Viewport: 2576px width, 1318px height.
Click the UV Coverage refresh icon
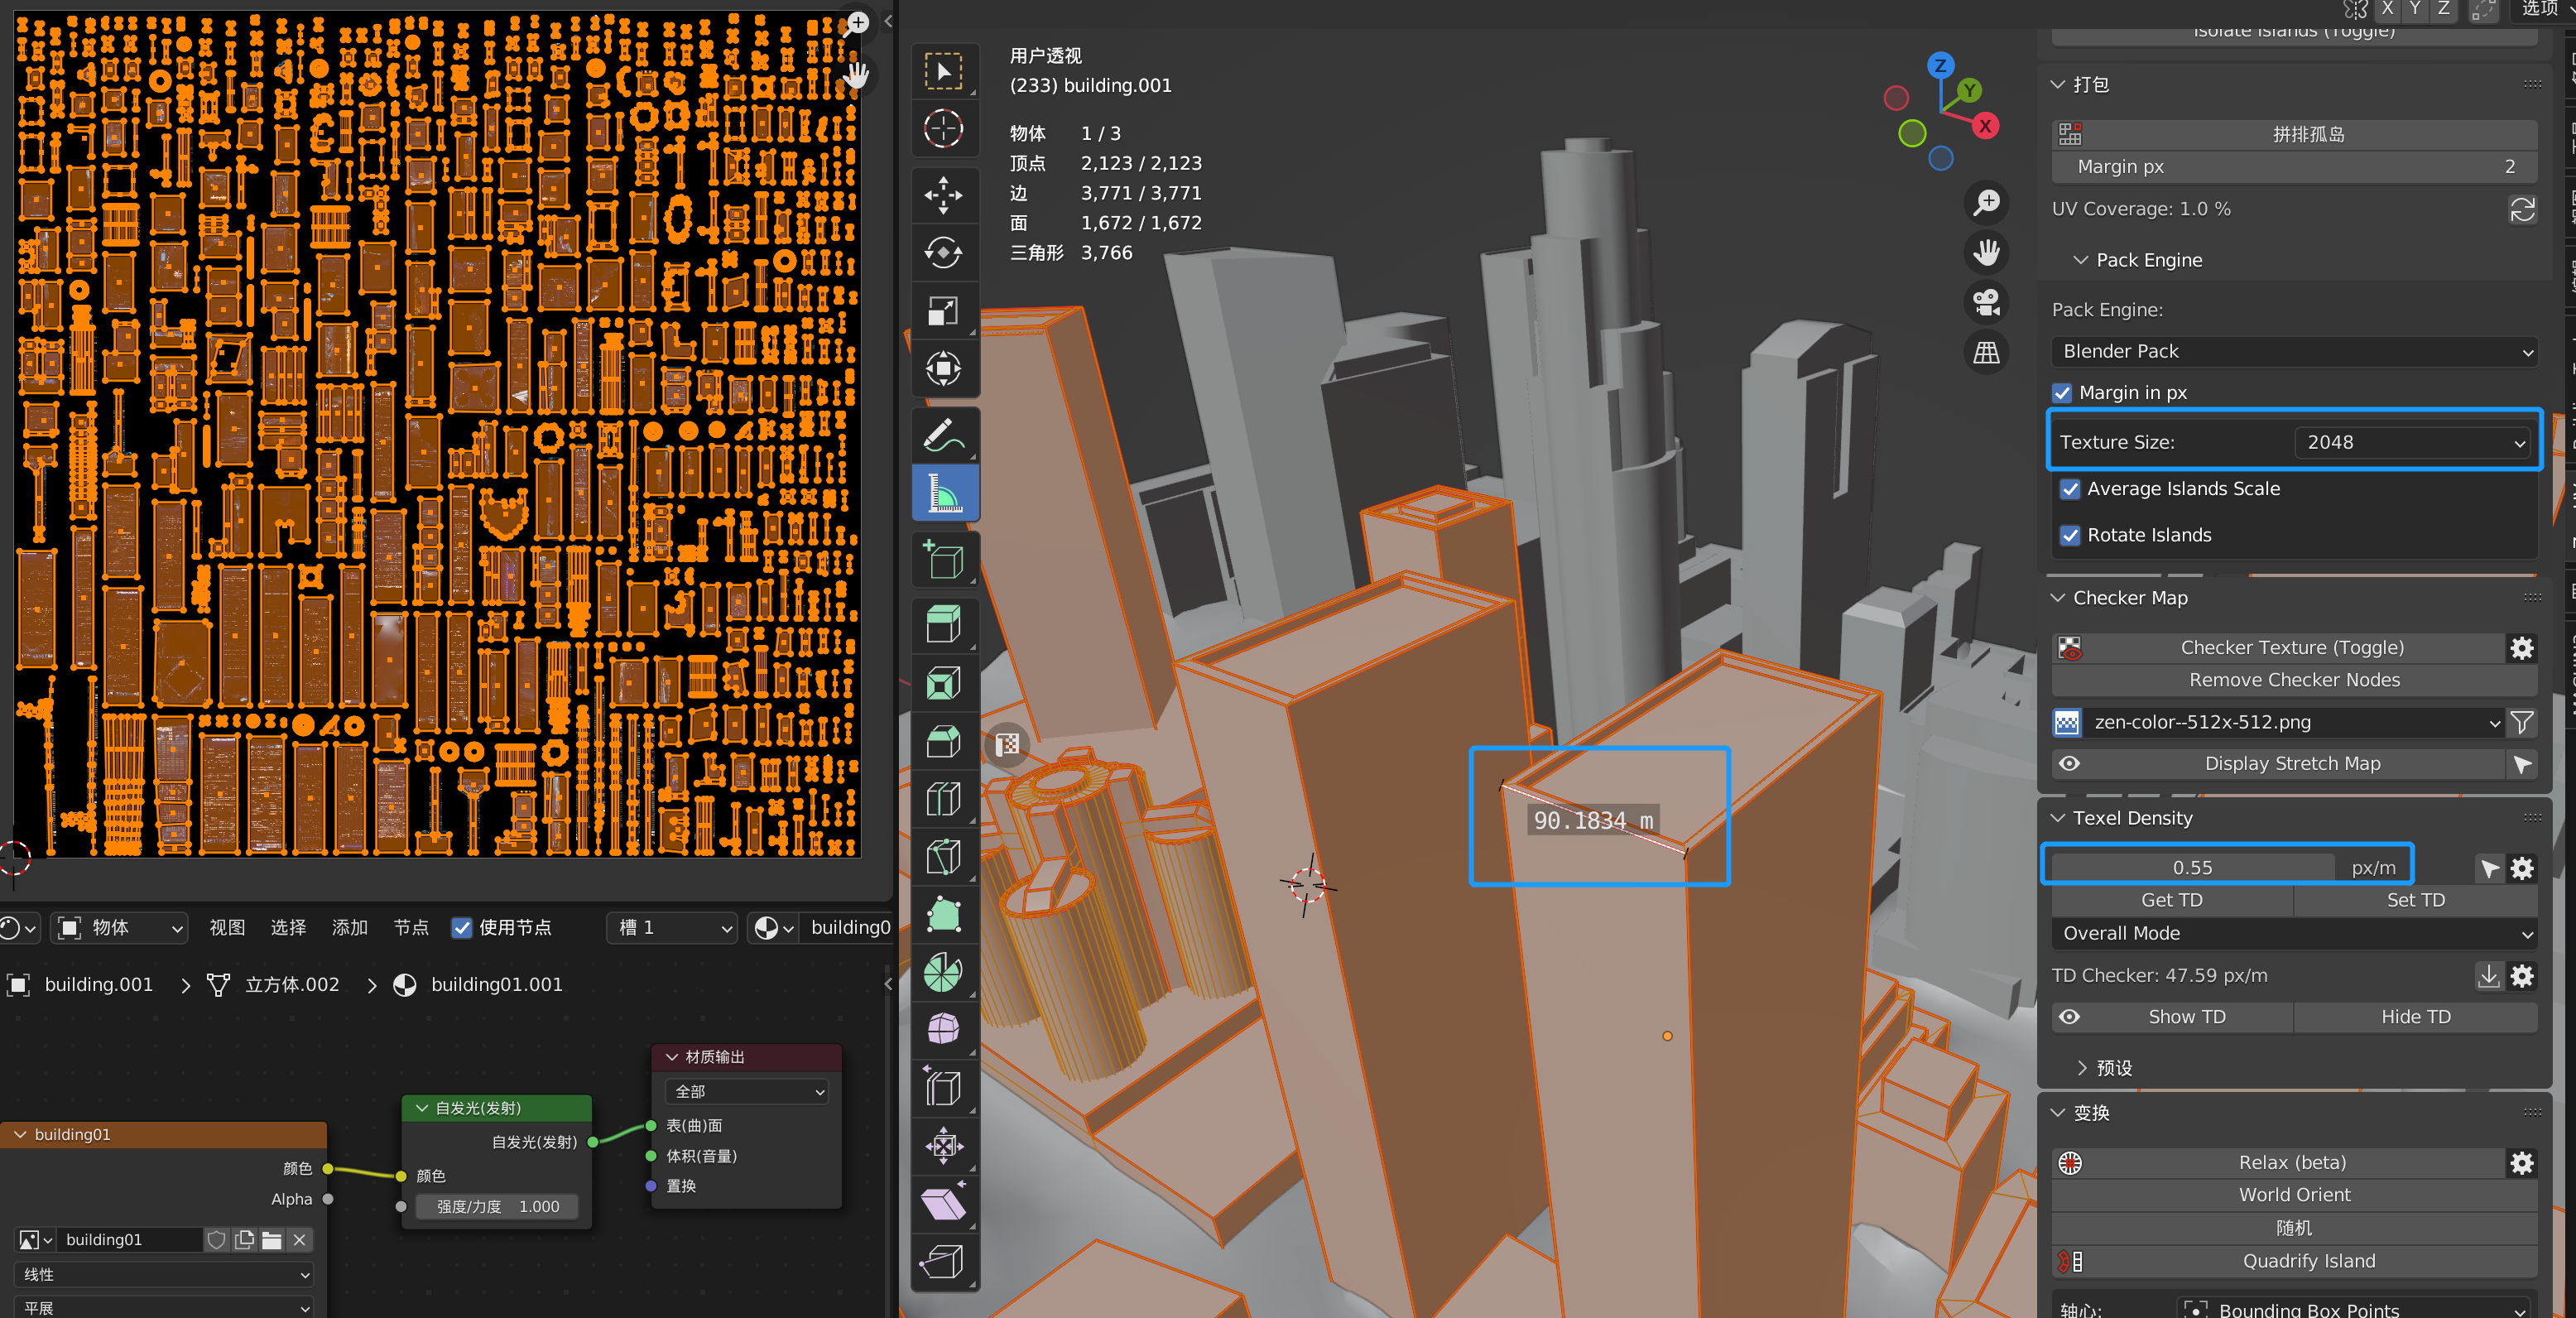coord(2522,209)
